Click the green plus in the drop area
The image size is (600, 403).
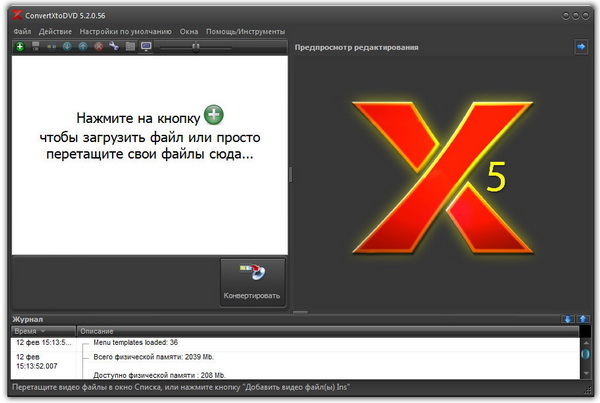tap(212, 114)
